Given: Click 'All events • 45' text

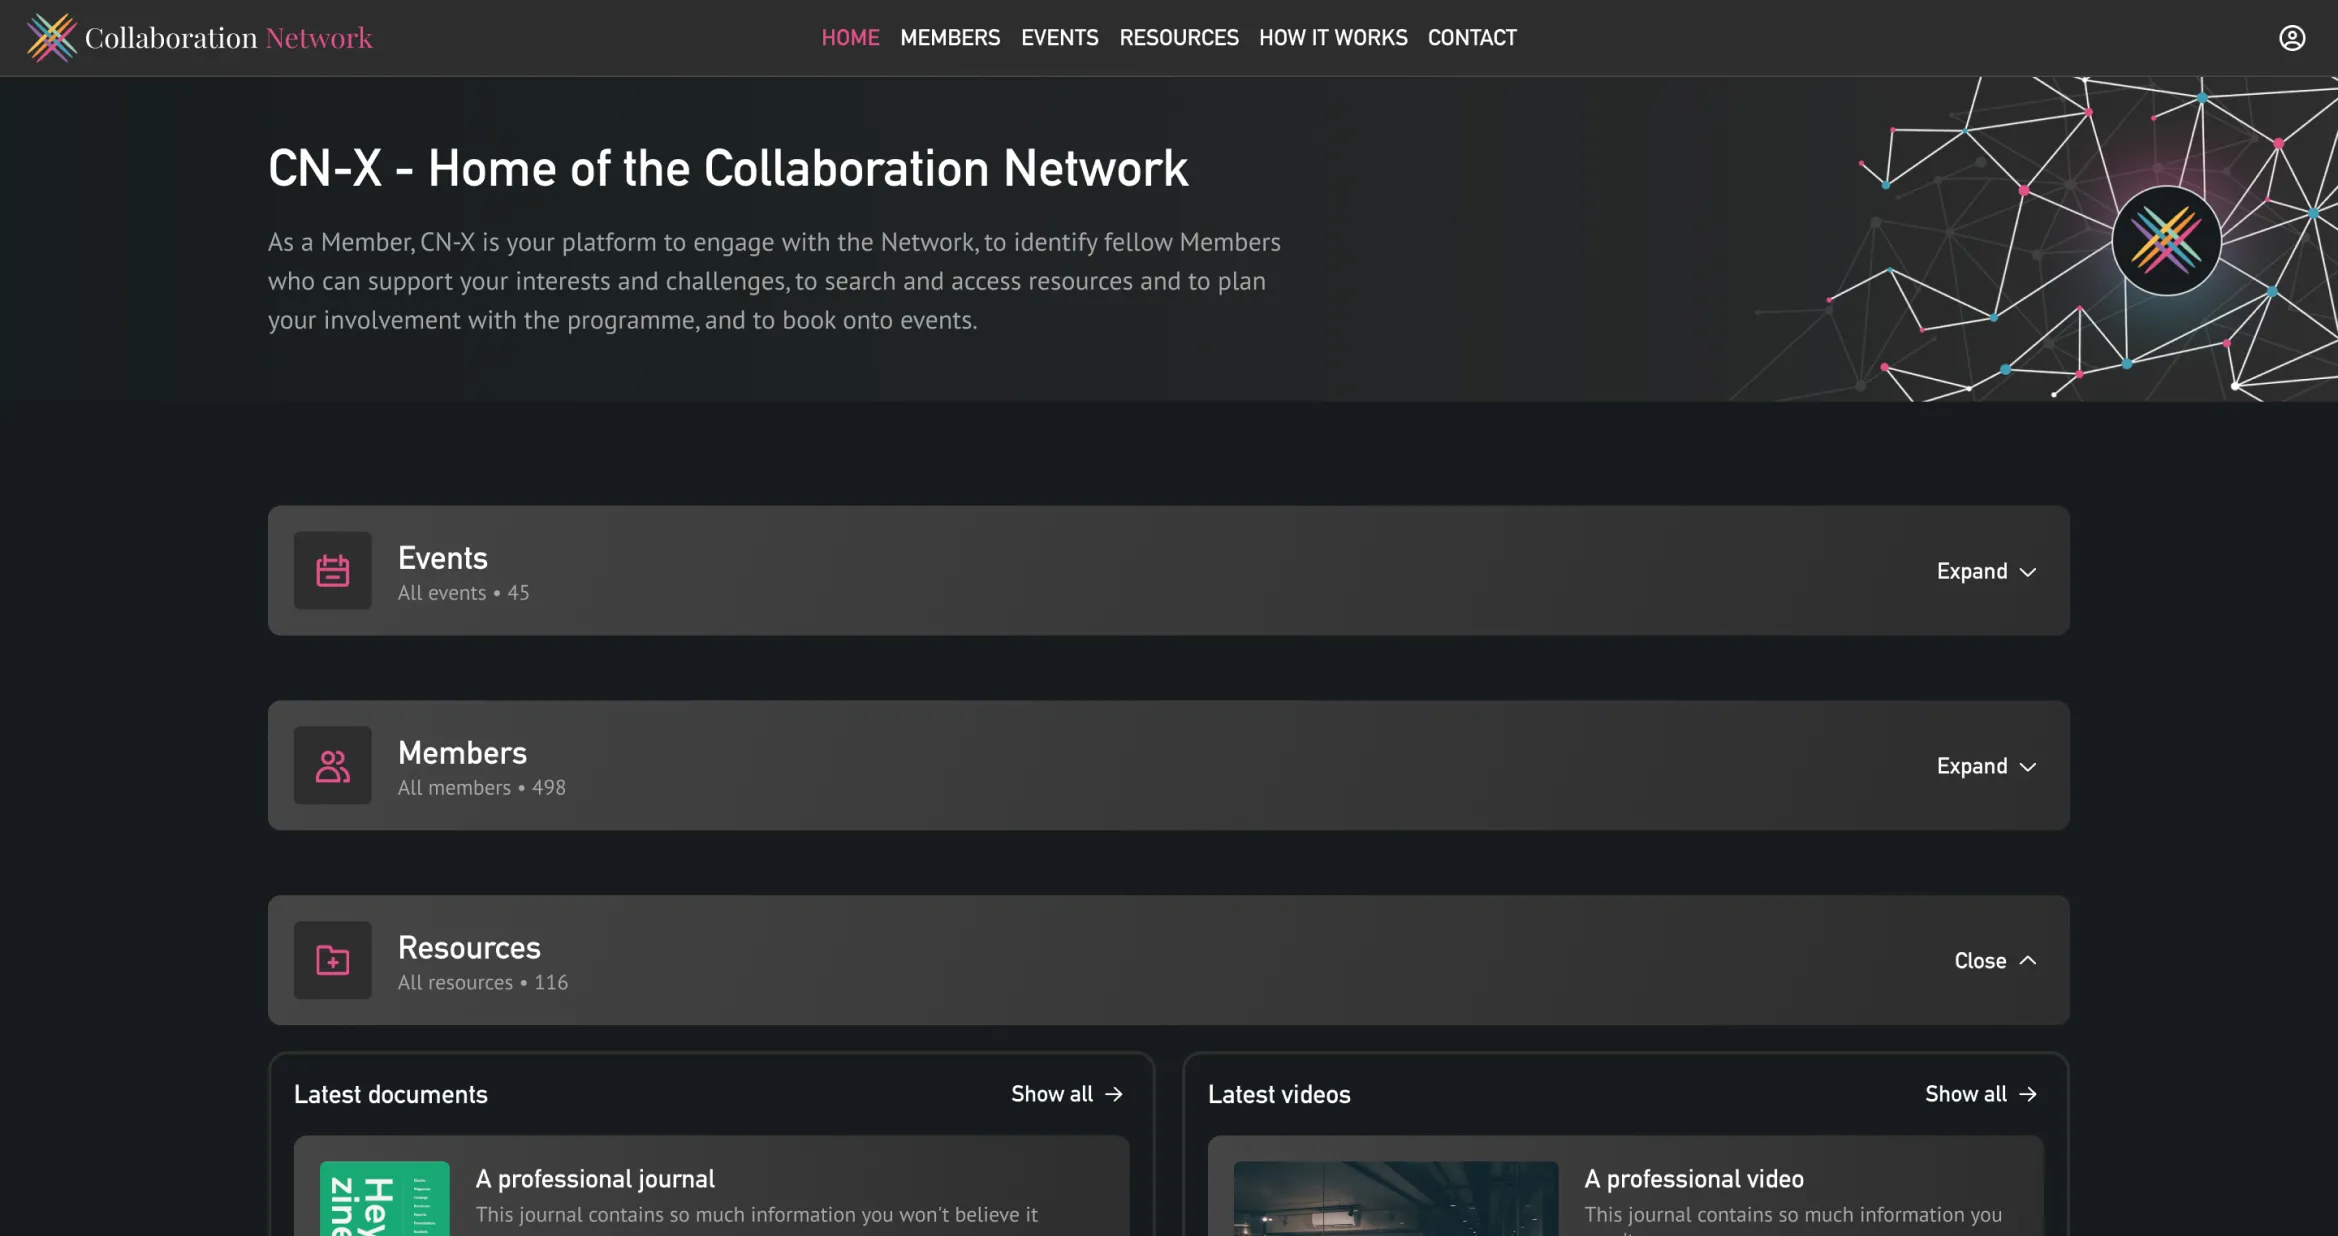Looking at the screenshot, I should tap(463, 593).
